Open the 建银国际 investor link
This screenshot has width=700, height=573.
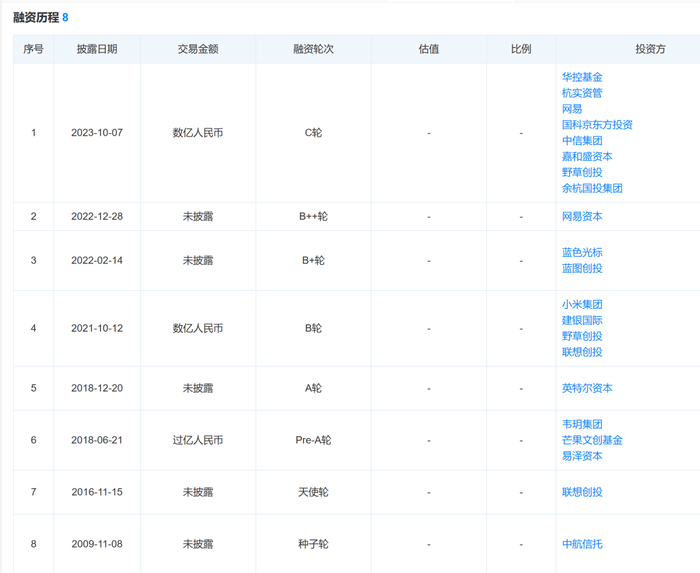(582, 320)
